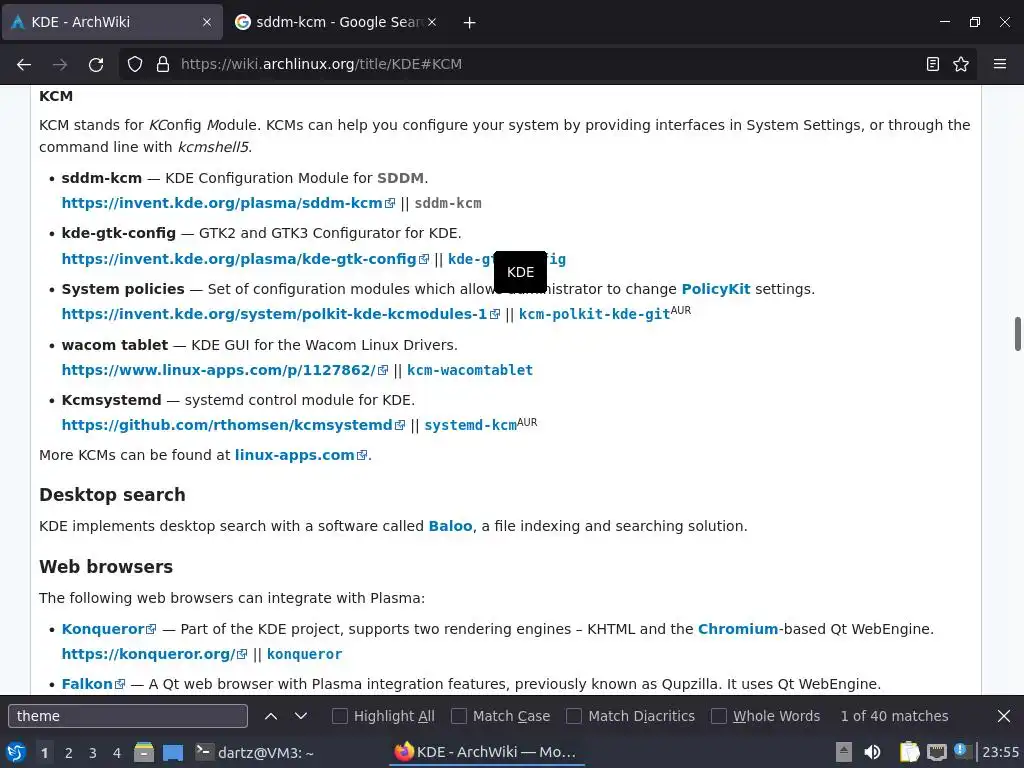Toggle Whole Words checkbox
The width and height of the screenshot is (1024, 768).
(x=718, y=716)
